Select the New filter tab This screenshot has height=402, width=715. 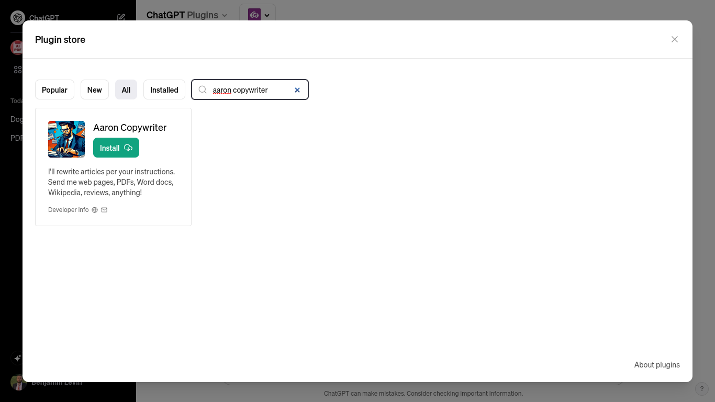pos(94,90)
